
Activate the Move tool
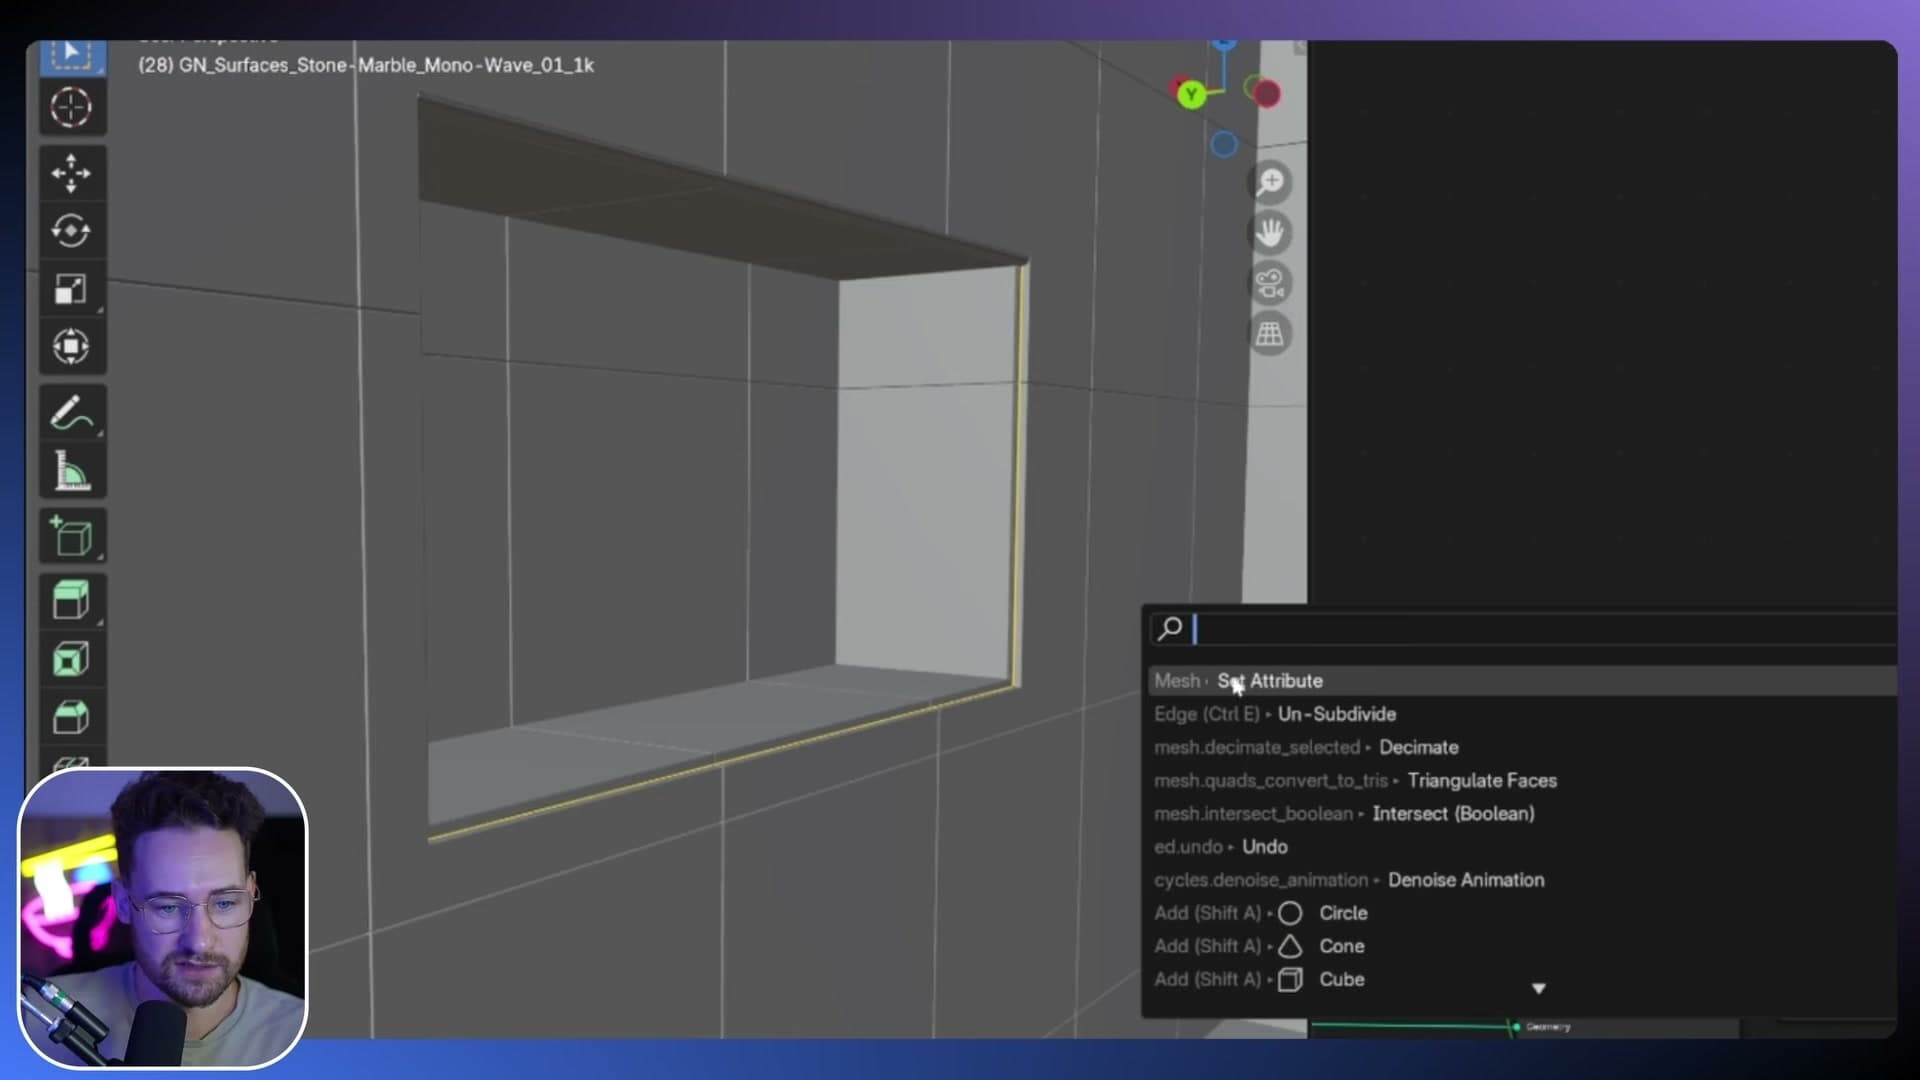pos(71,173)
